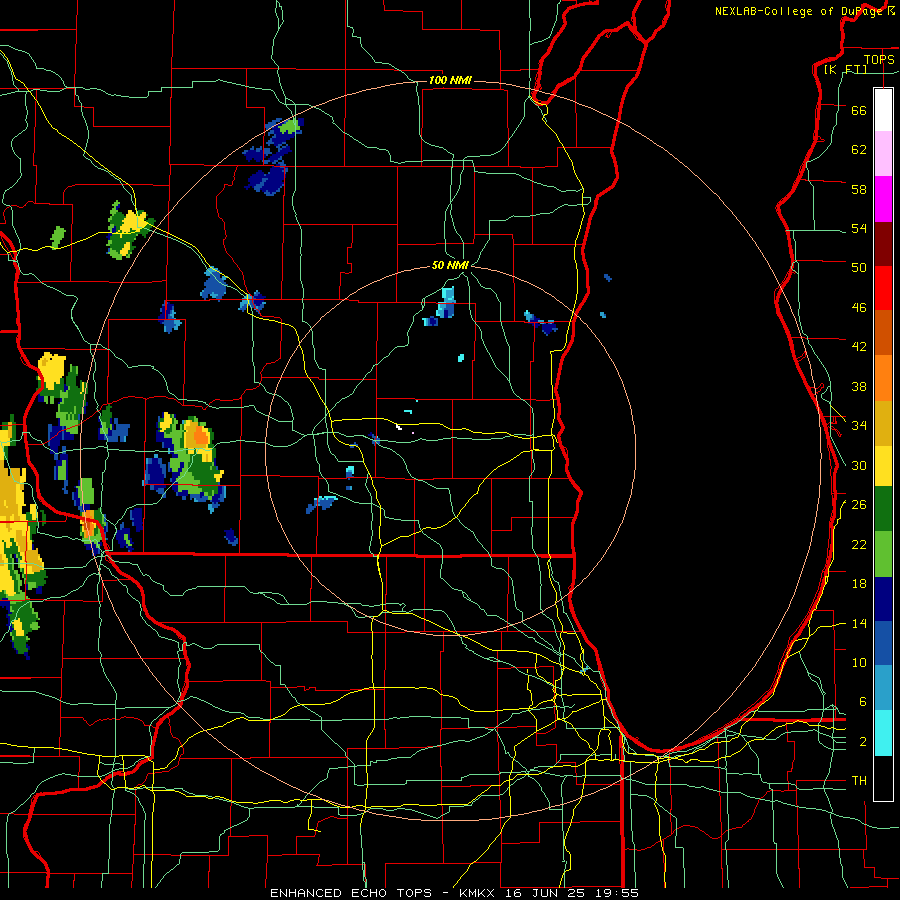Click the "[K FT]" units label
Image resolution: width=900 pixels, height=900 pixels.
click(x=845, y=70)
